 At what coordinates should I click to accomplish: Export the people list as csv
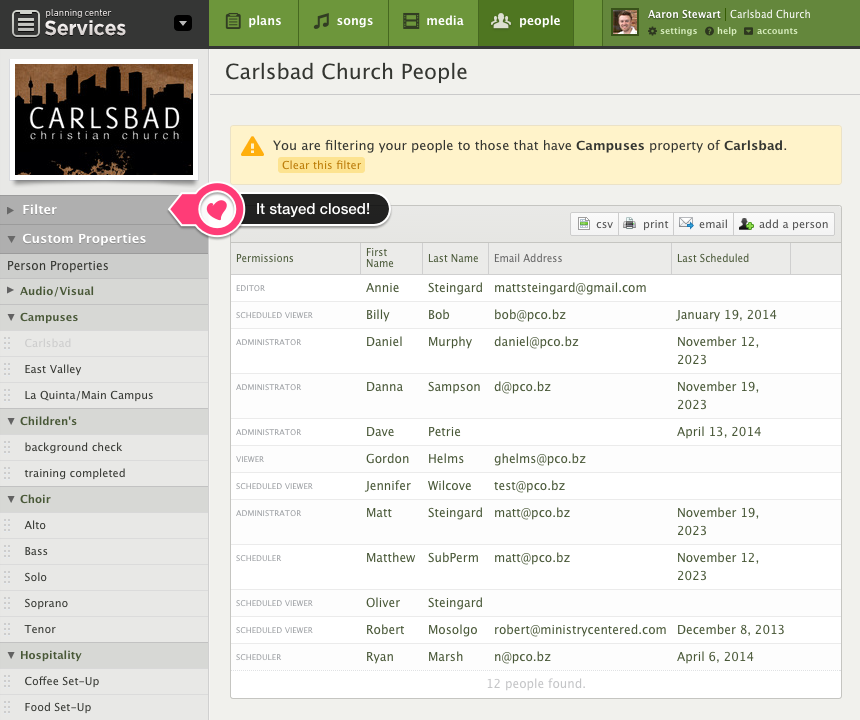(596, 224)
